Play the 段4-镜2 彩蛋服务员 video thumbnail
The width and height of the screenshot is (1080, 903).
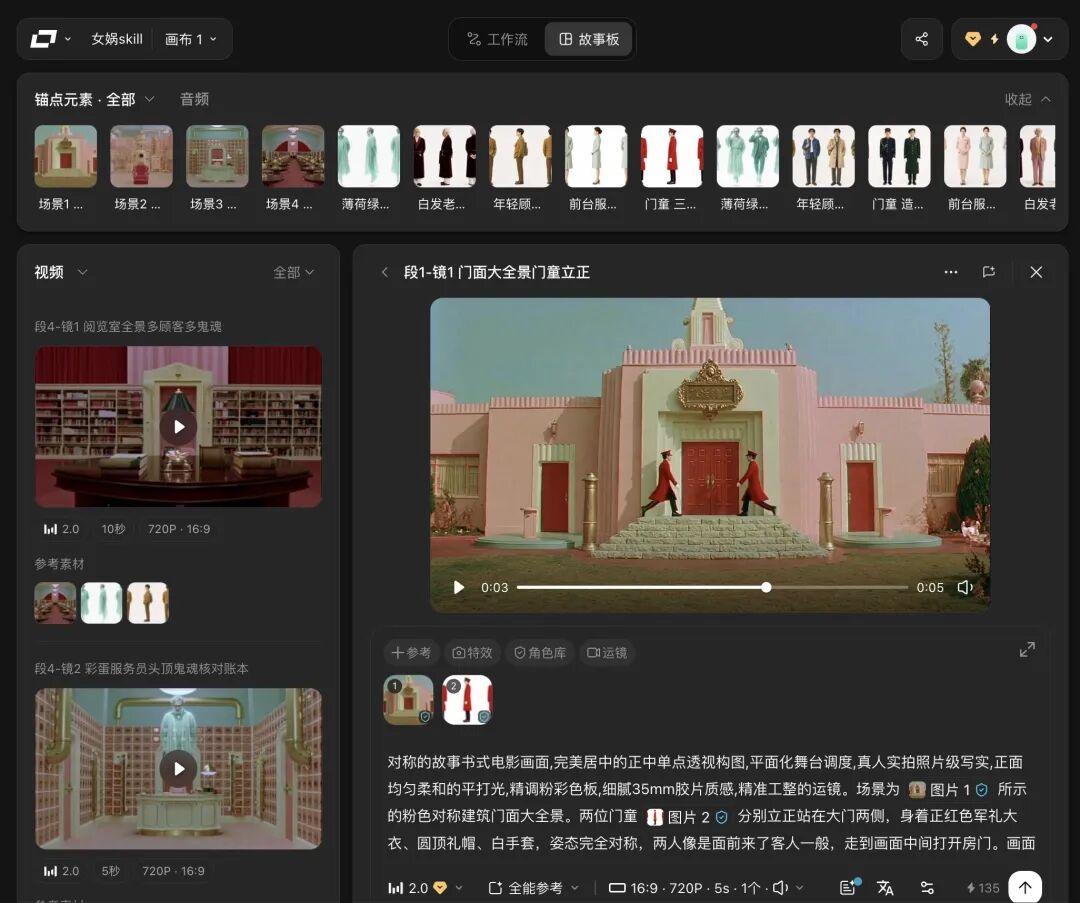178,769
